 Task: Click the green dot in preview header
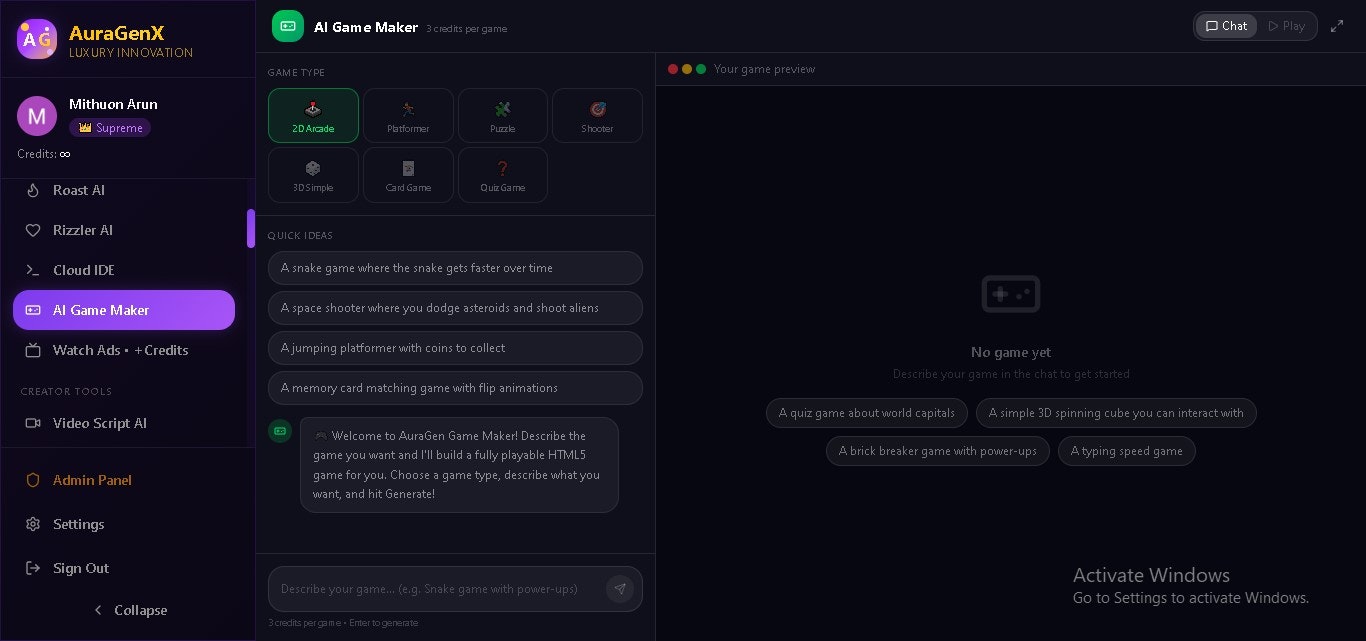[701, 69]
